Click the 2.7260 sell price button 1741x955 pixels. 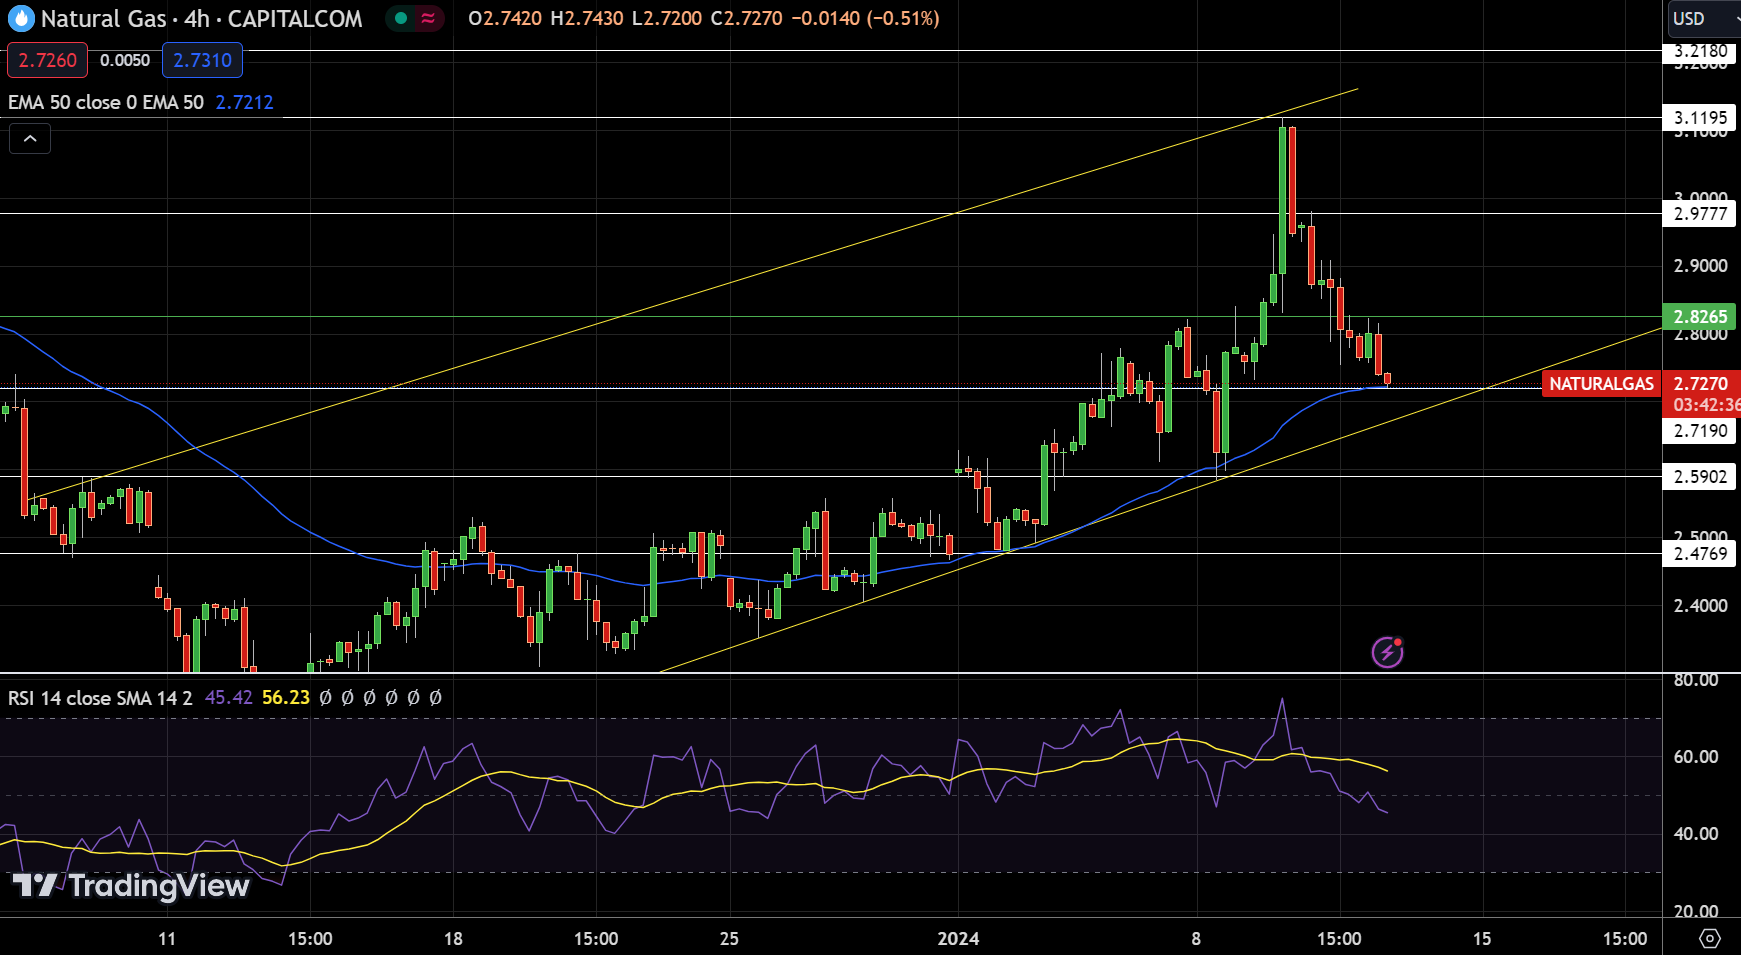pyautogui.click(x=47, y=60)
